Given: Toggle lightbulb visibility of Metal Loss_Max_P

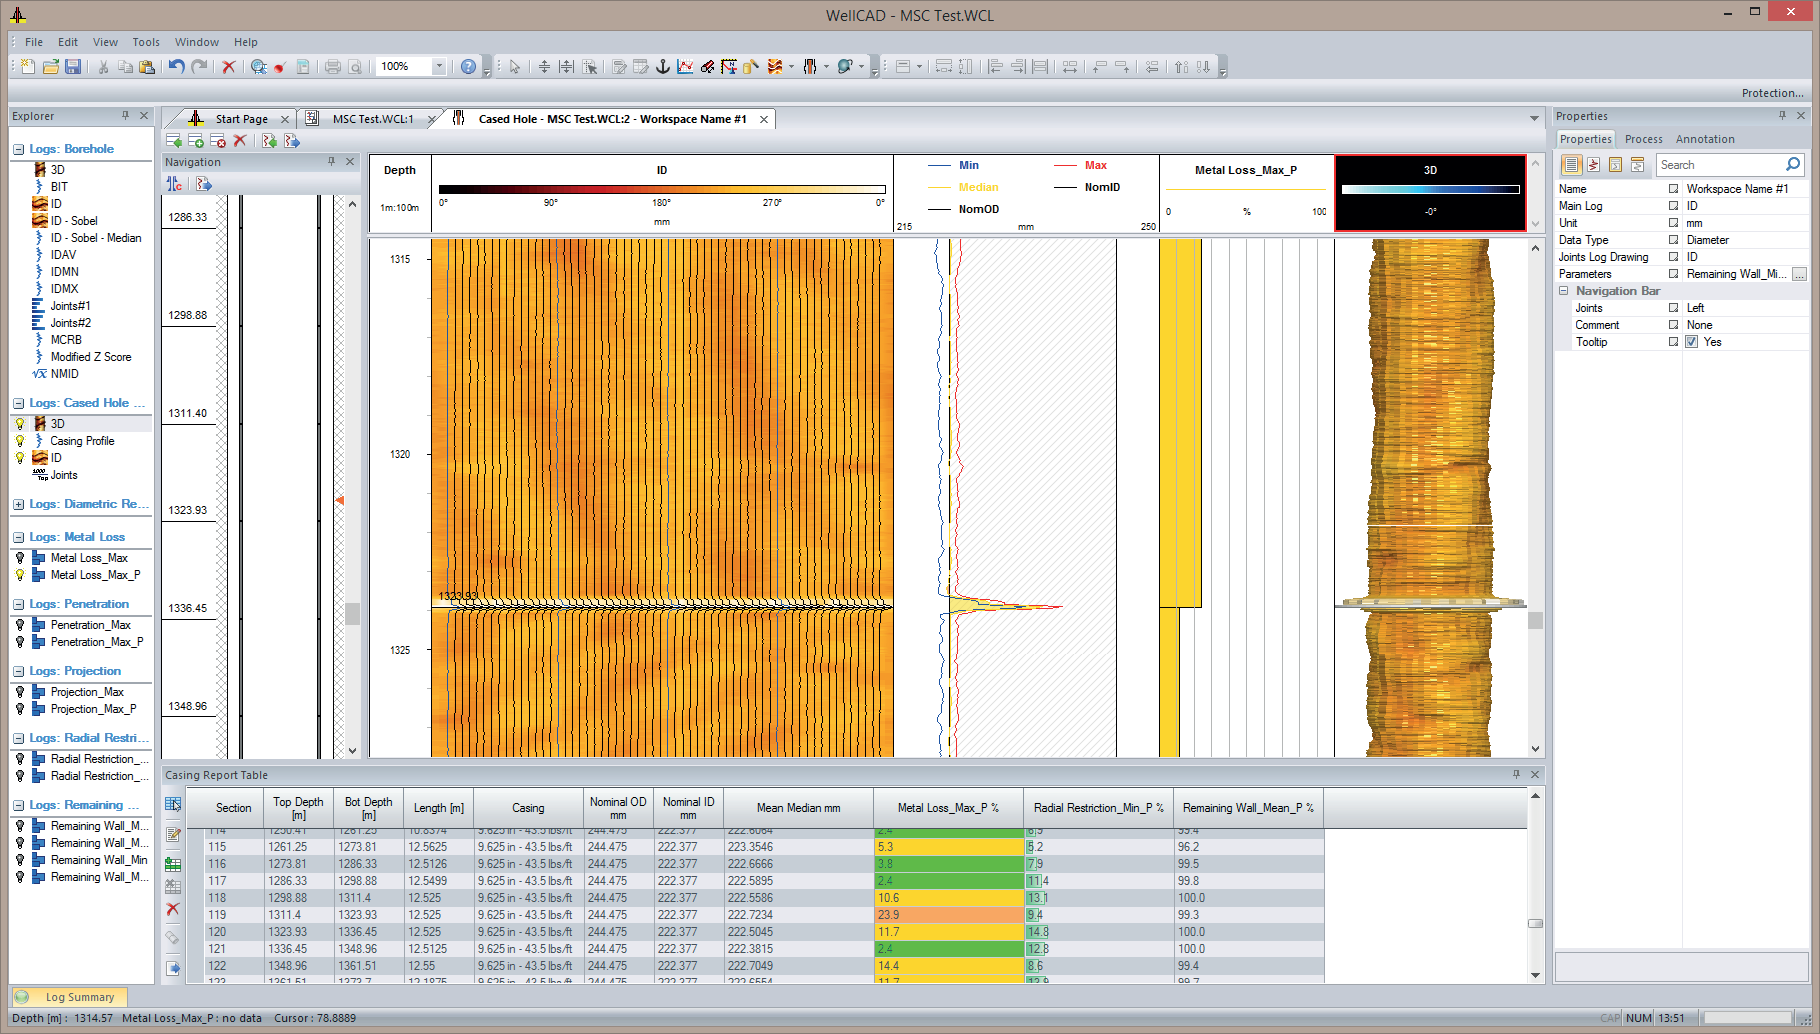Looking at the screenshot, I should point(20,575).
